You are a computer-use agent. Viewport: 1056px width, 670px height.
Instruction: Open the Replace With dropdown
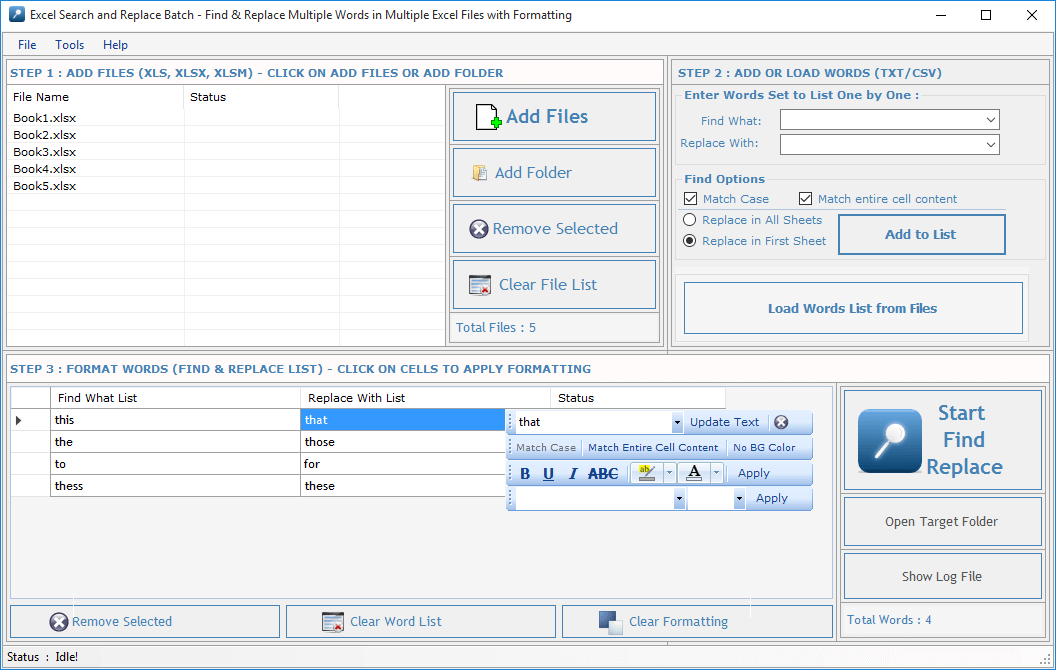pyautogui.click(x=991, y=144)
